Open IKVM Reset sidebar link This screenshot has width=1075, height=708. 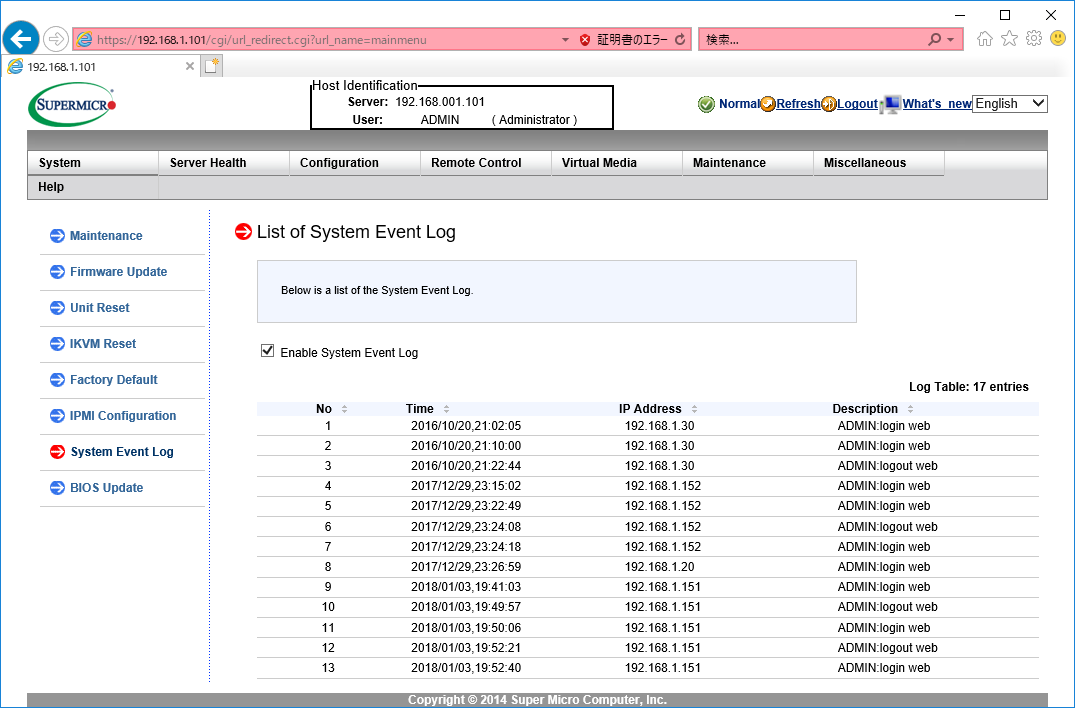103,343
